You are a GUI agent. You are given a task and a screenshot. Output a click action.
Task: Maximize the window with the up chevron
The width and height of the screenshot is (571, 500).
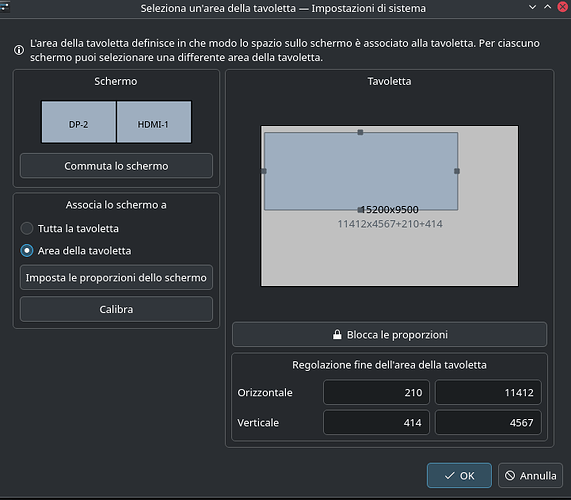click(547, 7)
